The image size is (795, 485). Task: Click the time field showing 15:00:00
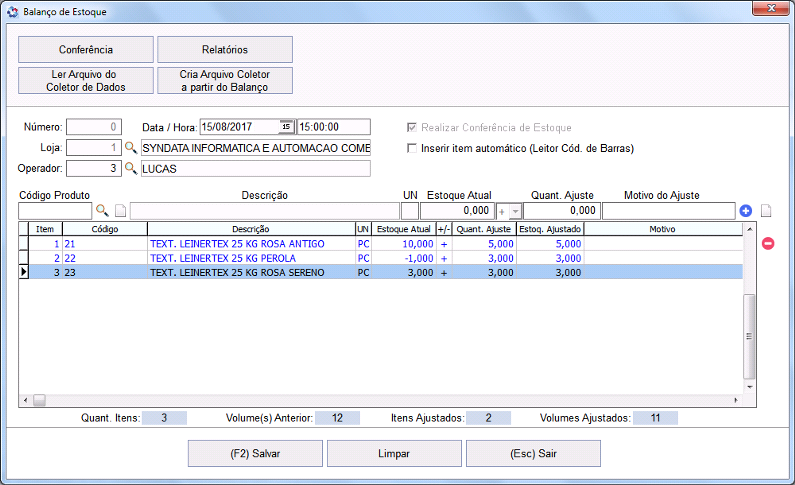point(334,127)
